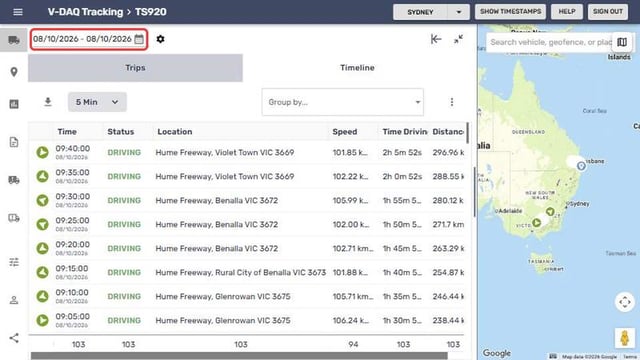The width and height of the screenshot is (640, 360).
Task: Open the hamburger menu
Action: coord(18,12)
